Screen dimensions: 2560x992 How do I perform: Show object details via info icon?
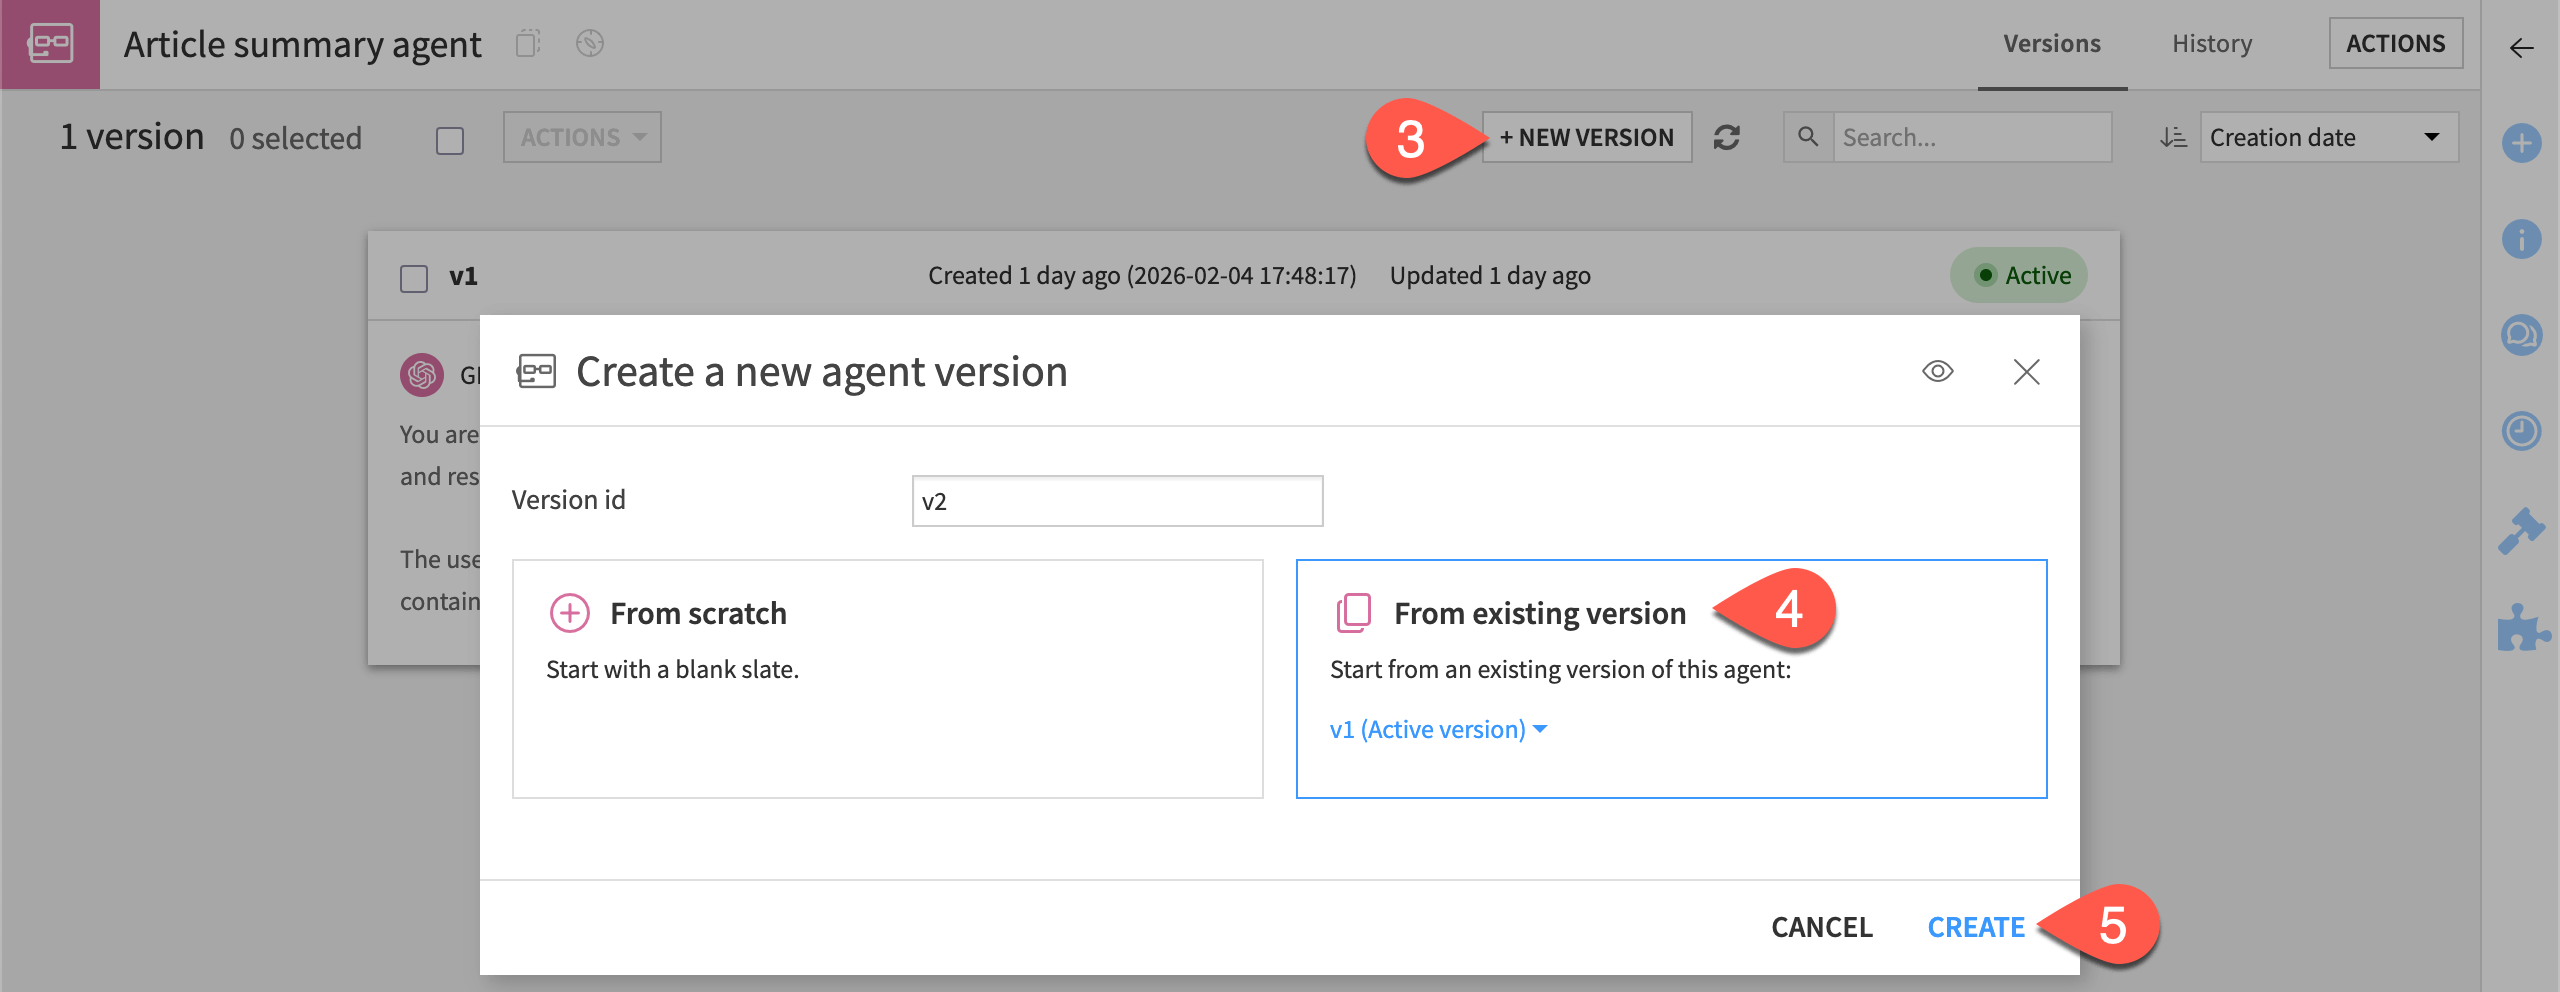point(2522,239)
